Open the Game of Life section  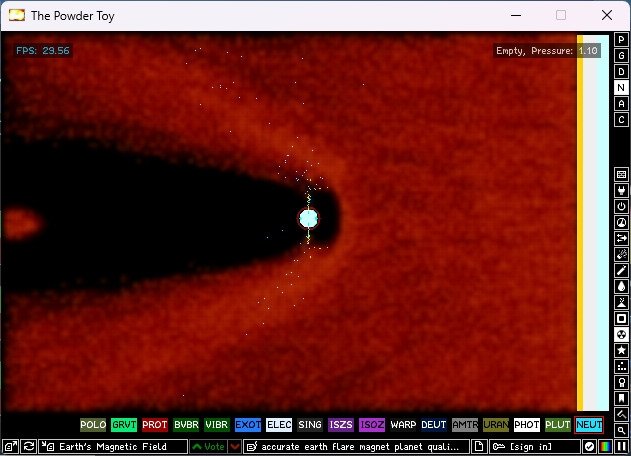621,367
